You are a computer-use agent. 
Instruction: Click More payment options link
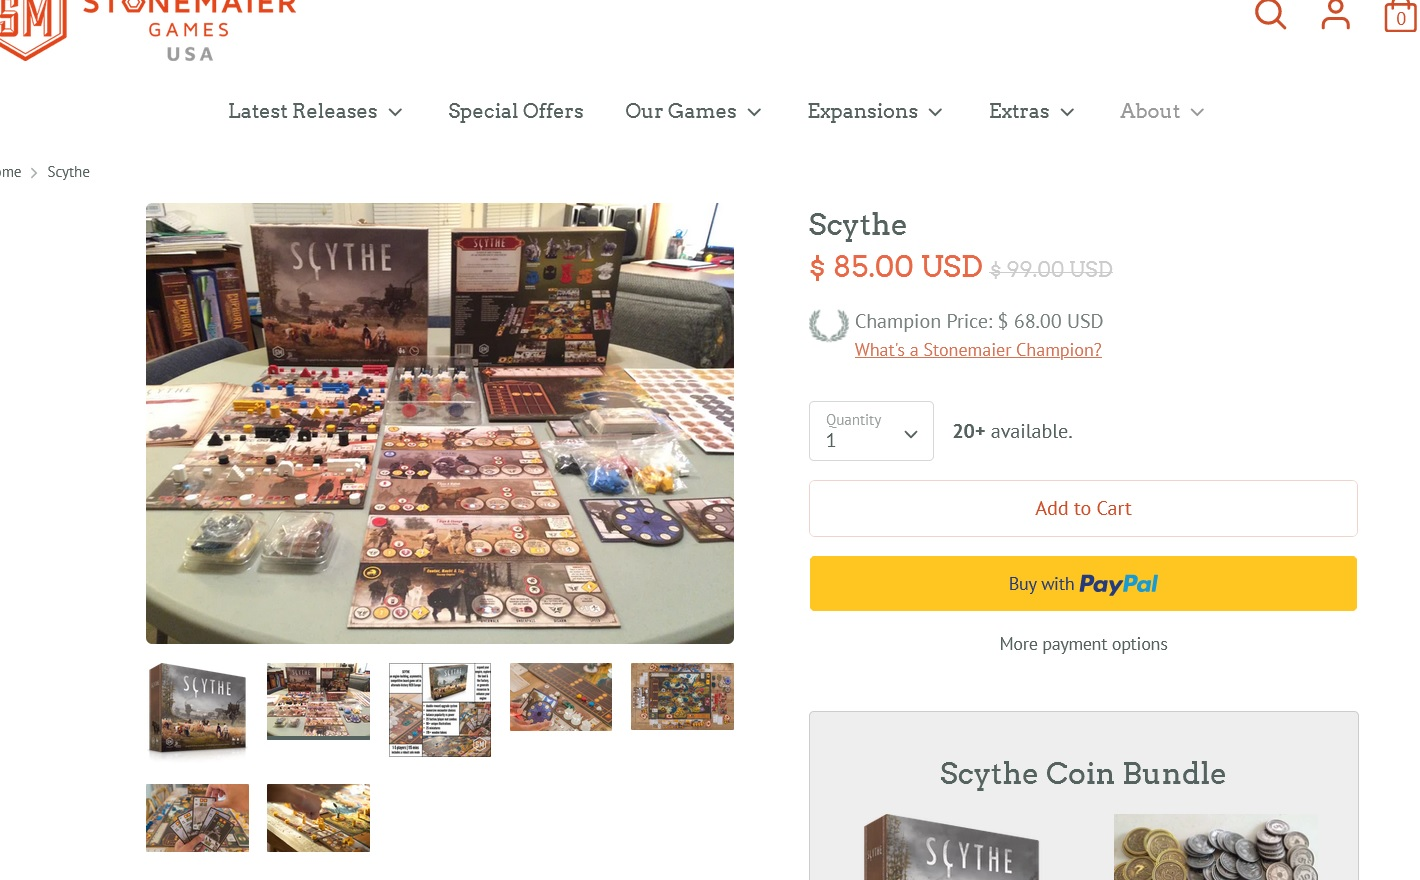coord(1083,644)
